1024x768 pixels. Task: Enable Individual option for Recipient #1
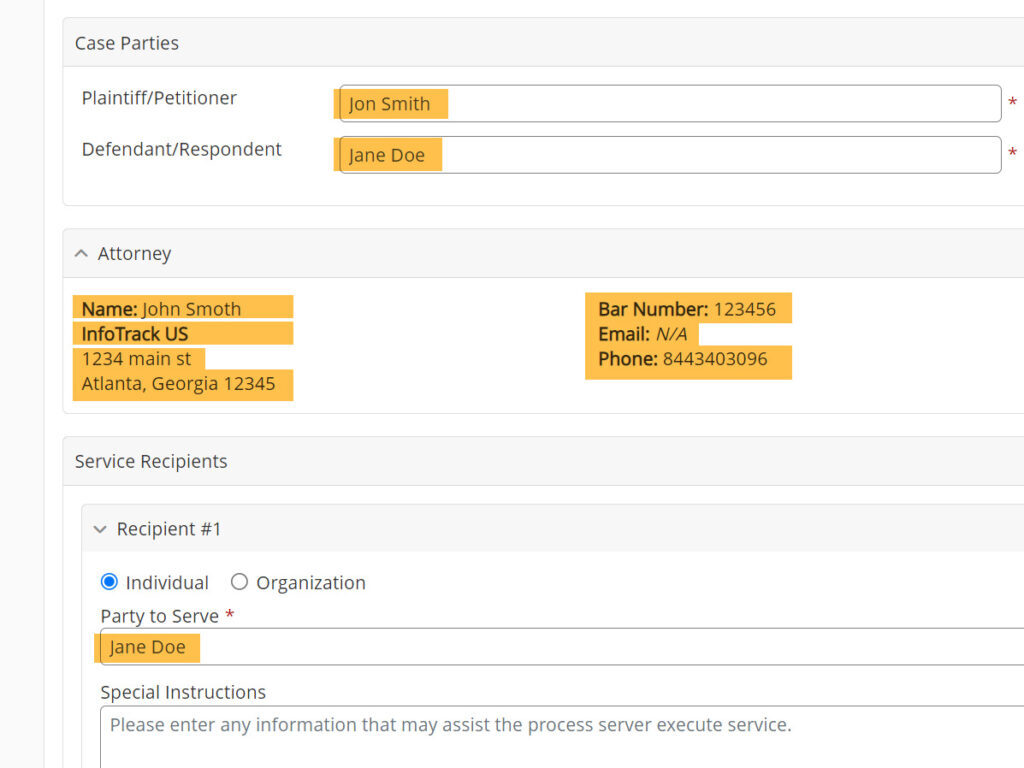pyautogui.click(x=109, y=581)
